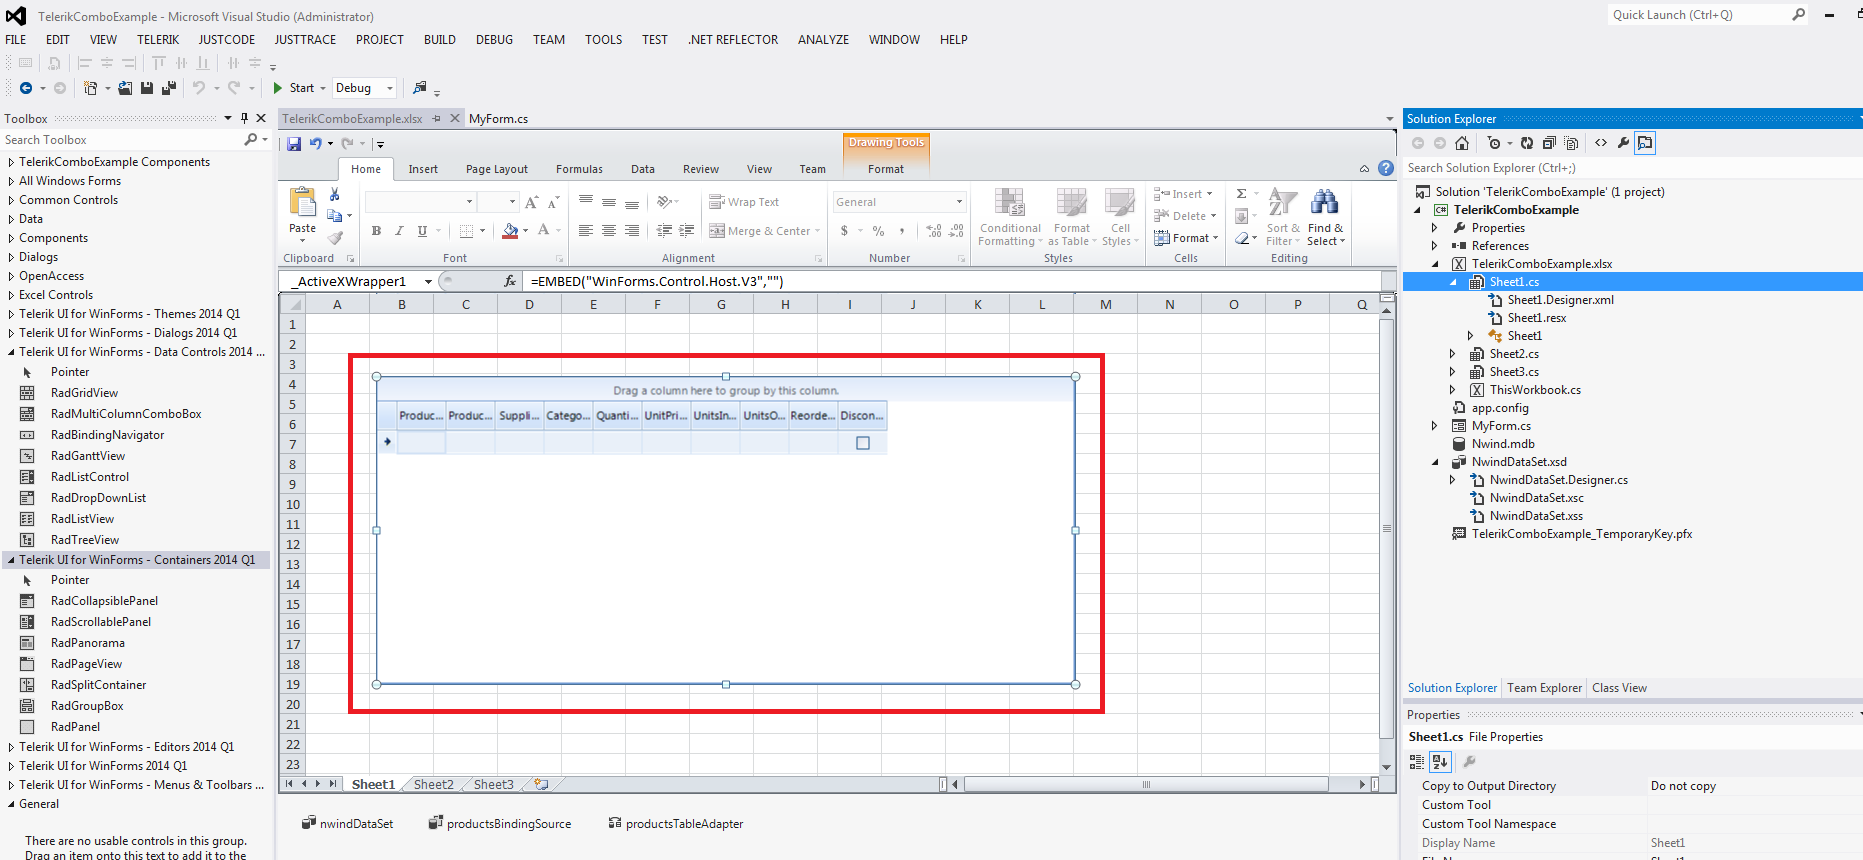
Task: Toggle Align Text Left in ribbon
Action: [x=586, y=231]
